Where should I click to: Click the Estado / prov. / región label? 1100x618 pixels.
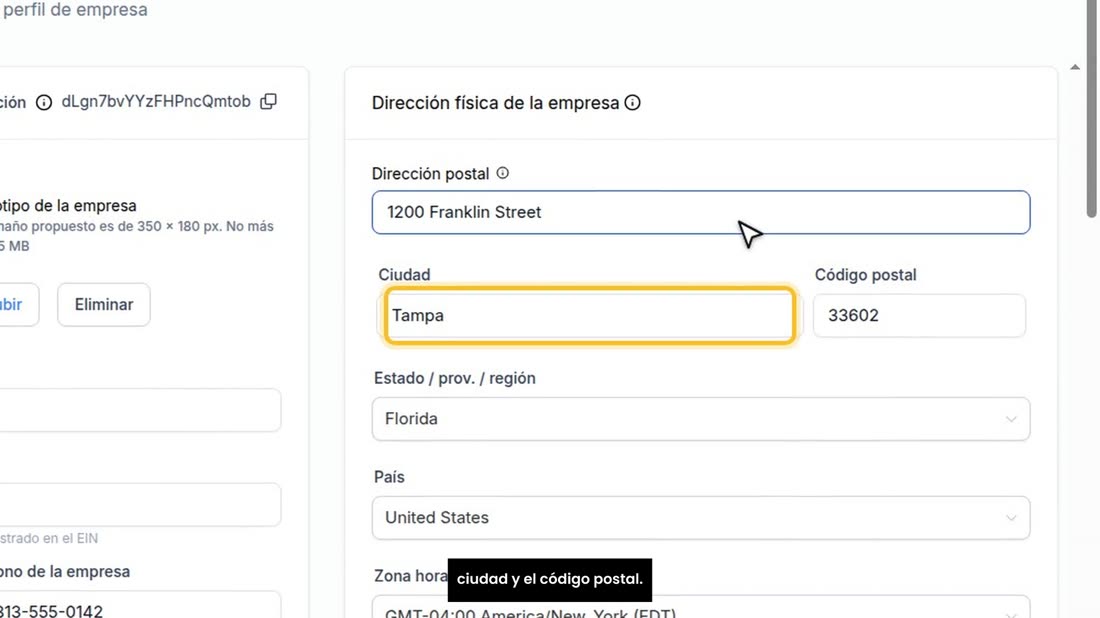455,378
